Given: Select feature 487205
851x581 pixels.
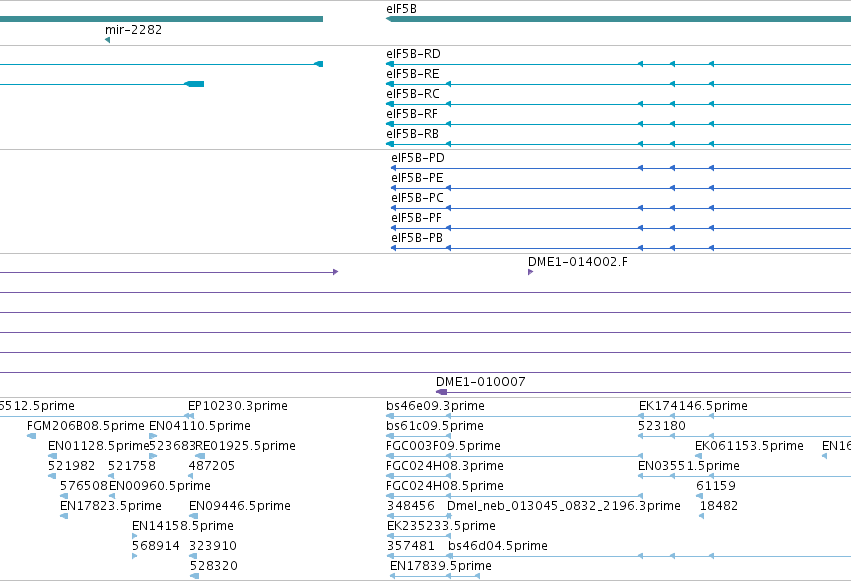Looking at the screenshot, I should pos(211,466).
